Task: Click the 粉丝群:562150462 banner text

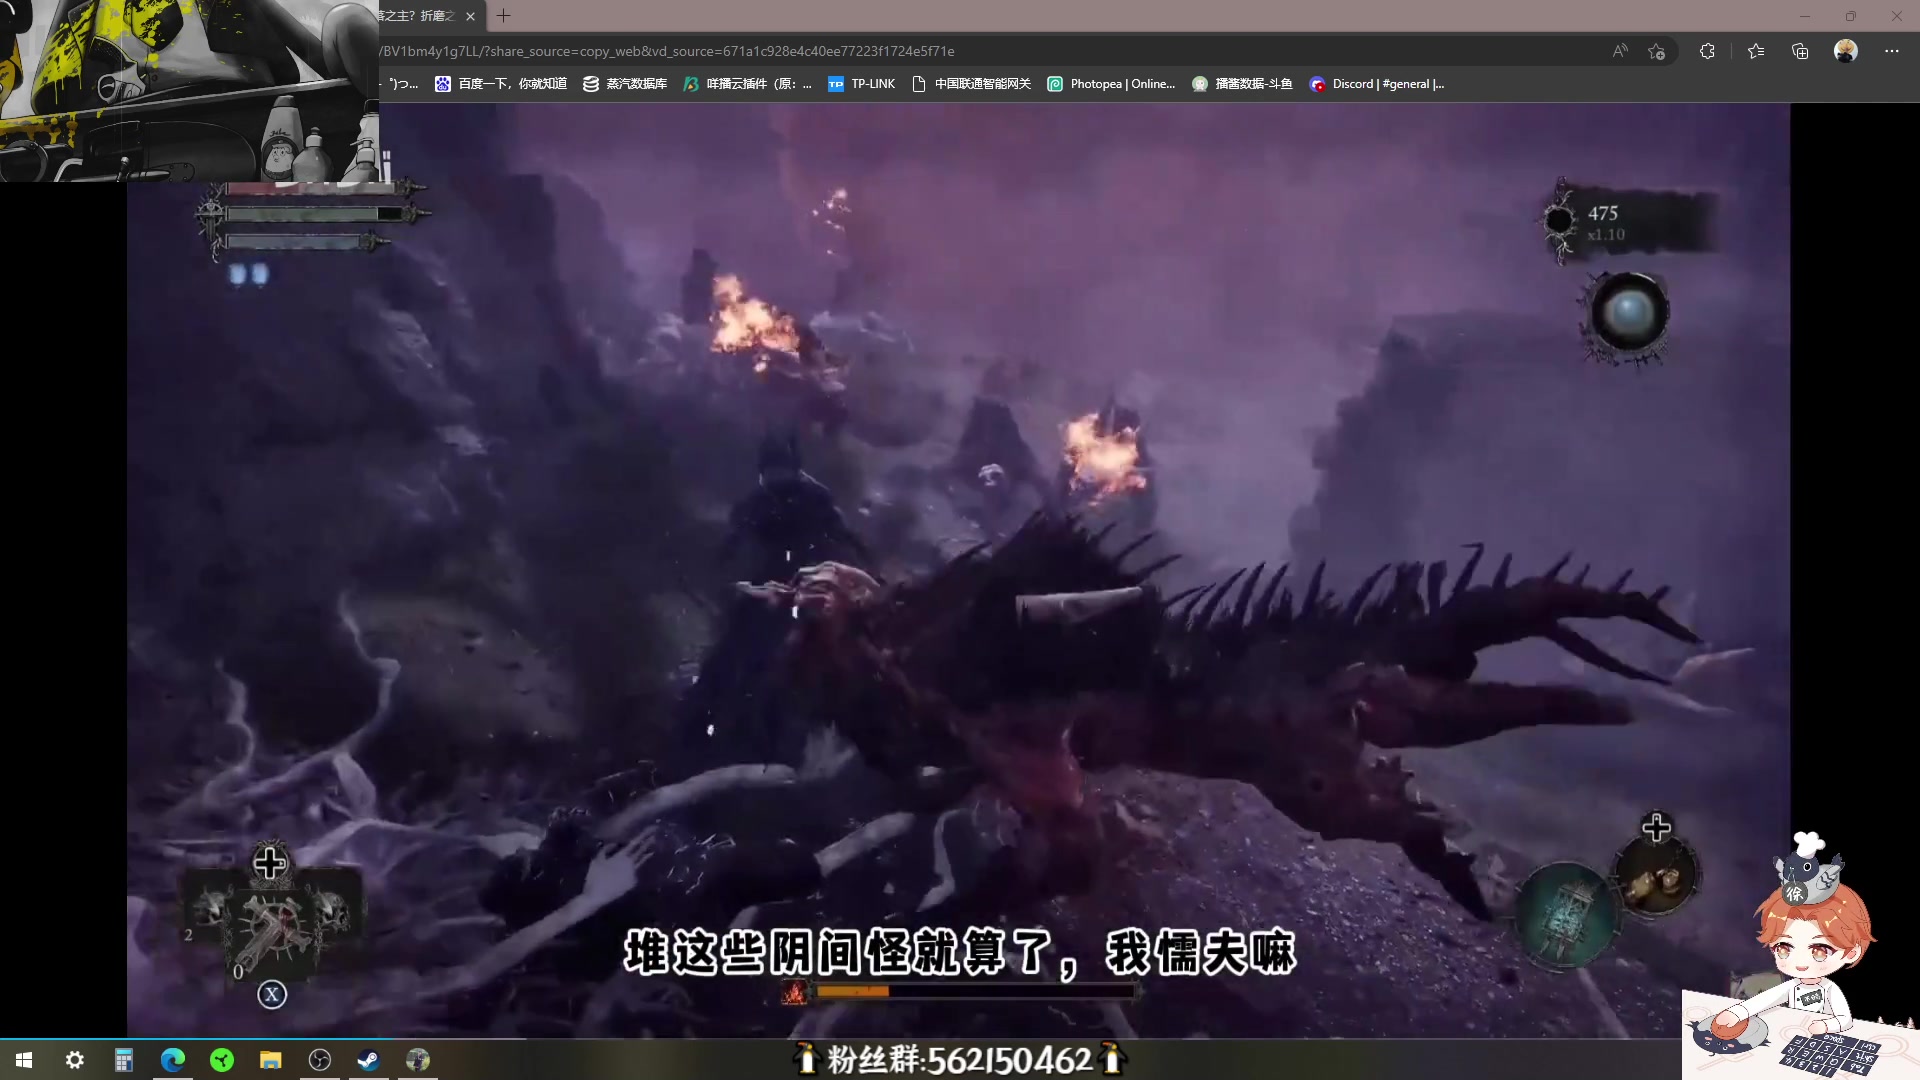Action: (960, 1060)
